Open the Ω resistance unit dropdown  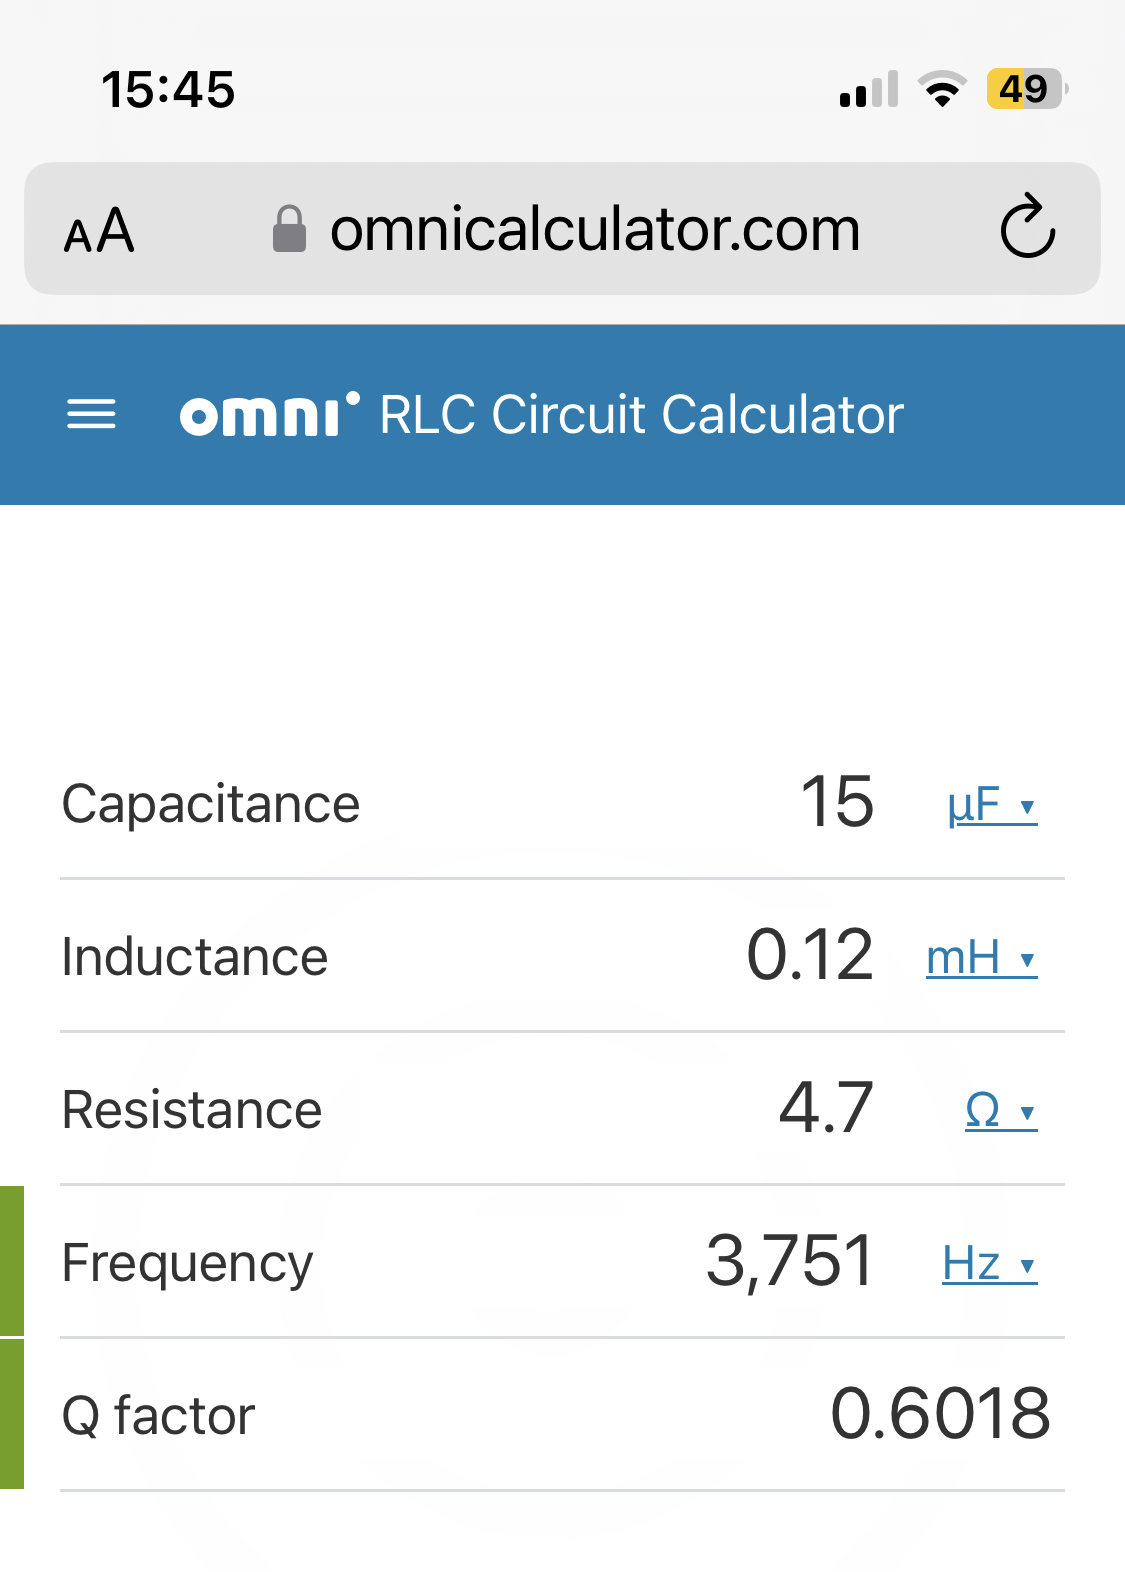coord(1001,1111)
